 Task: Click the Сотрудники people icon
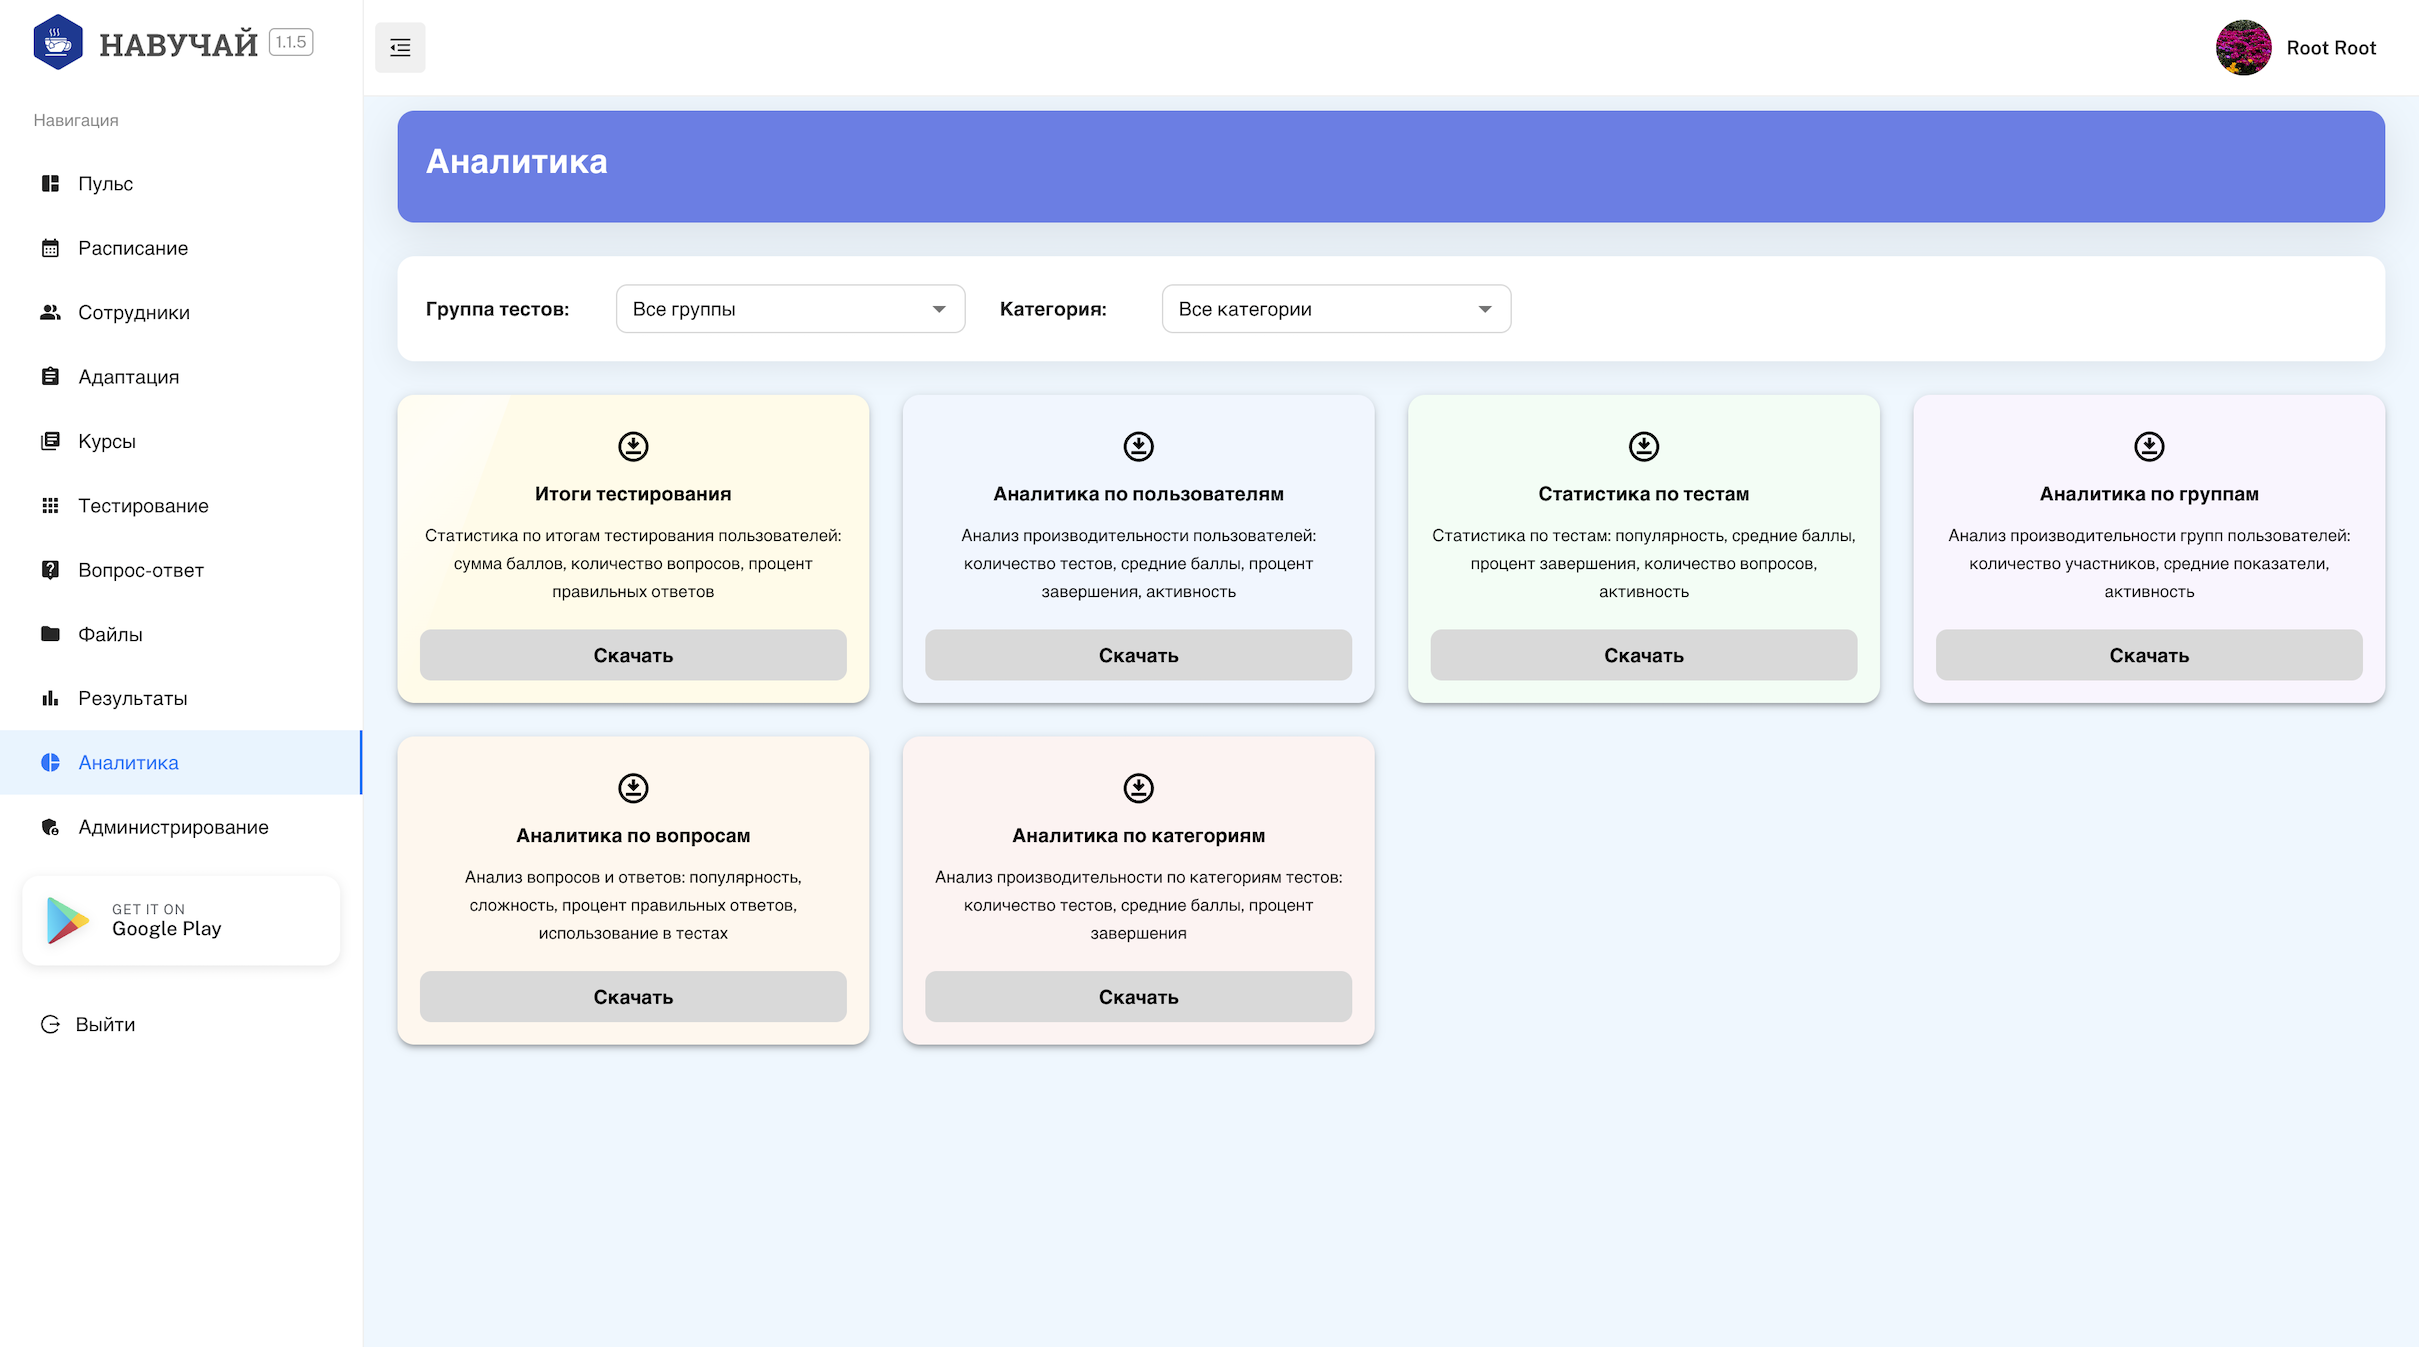click(x=50, y=312)
